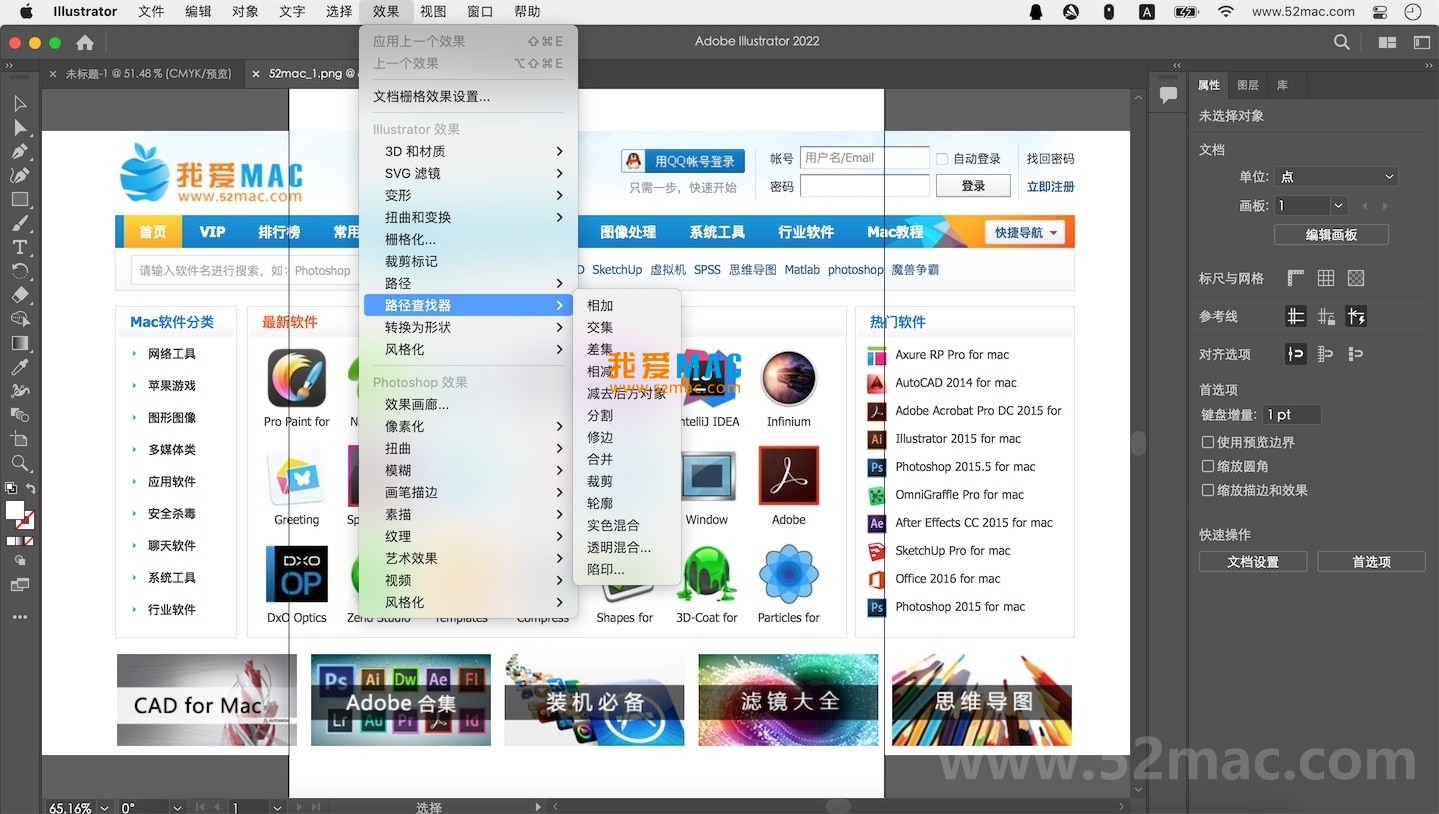Viewport: 1439px width, 814px height.
Task: Open the 单位 units dropdown
Action: point(1336,176)
